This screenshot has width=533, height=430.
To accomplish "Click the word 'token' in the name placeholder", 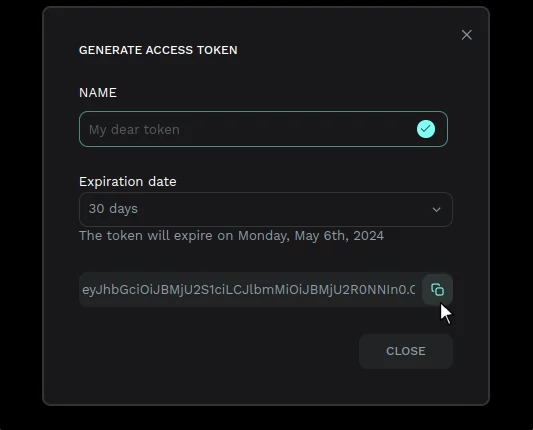I will (161, 130).
